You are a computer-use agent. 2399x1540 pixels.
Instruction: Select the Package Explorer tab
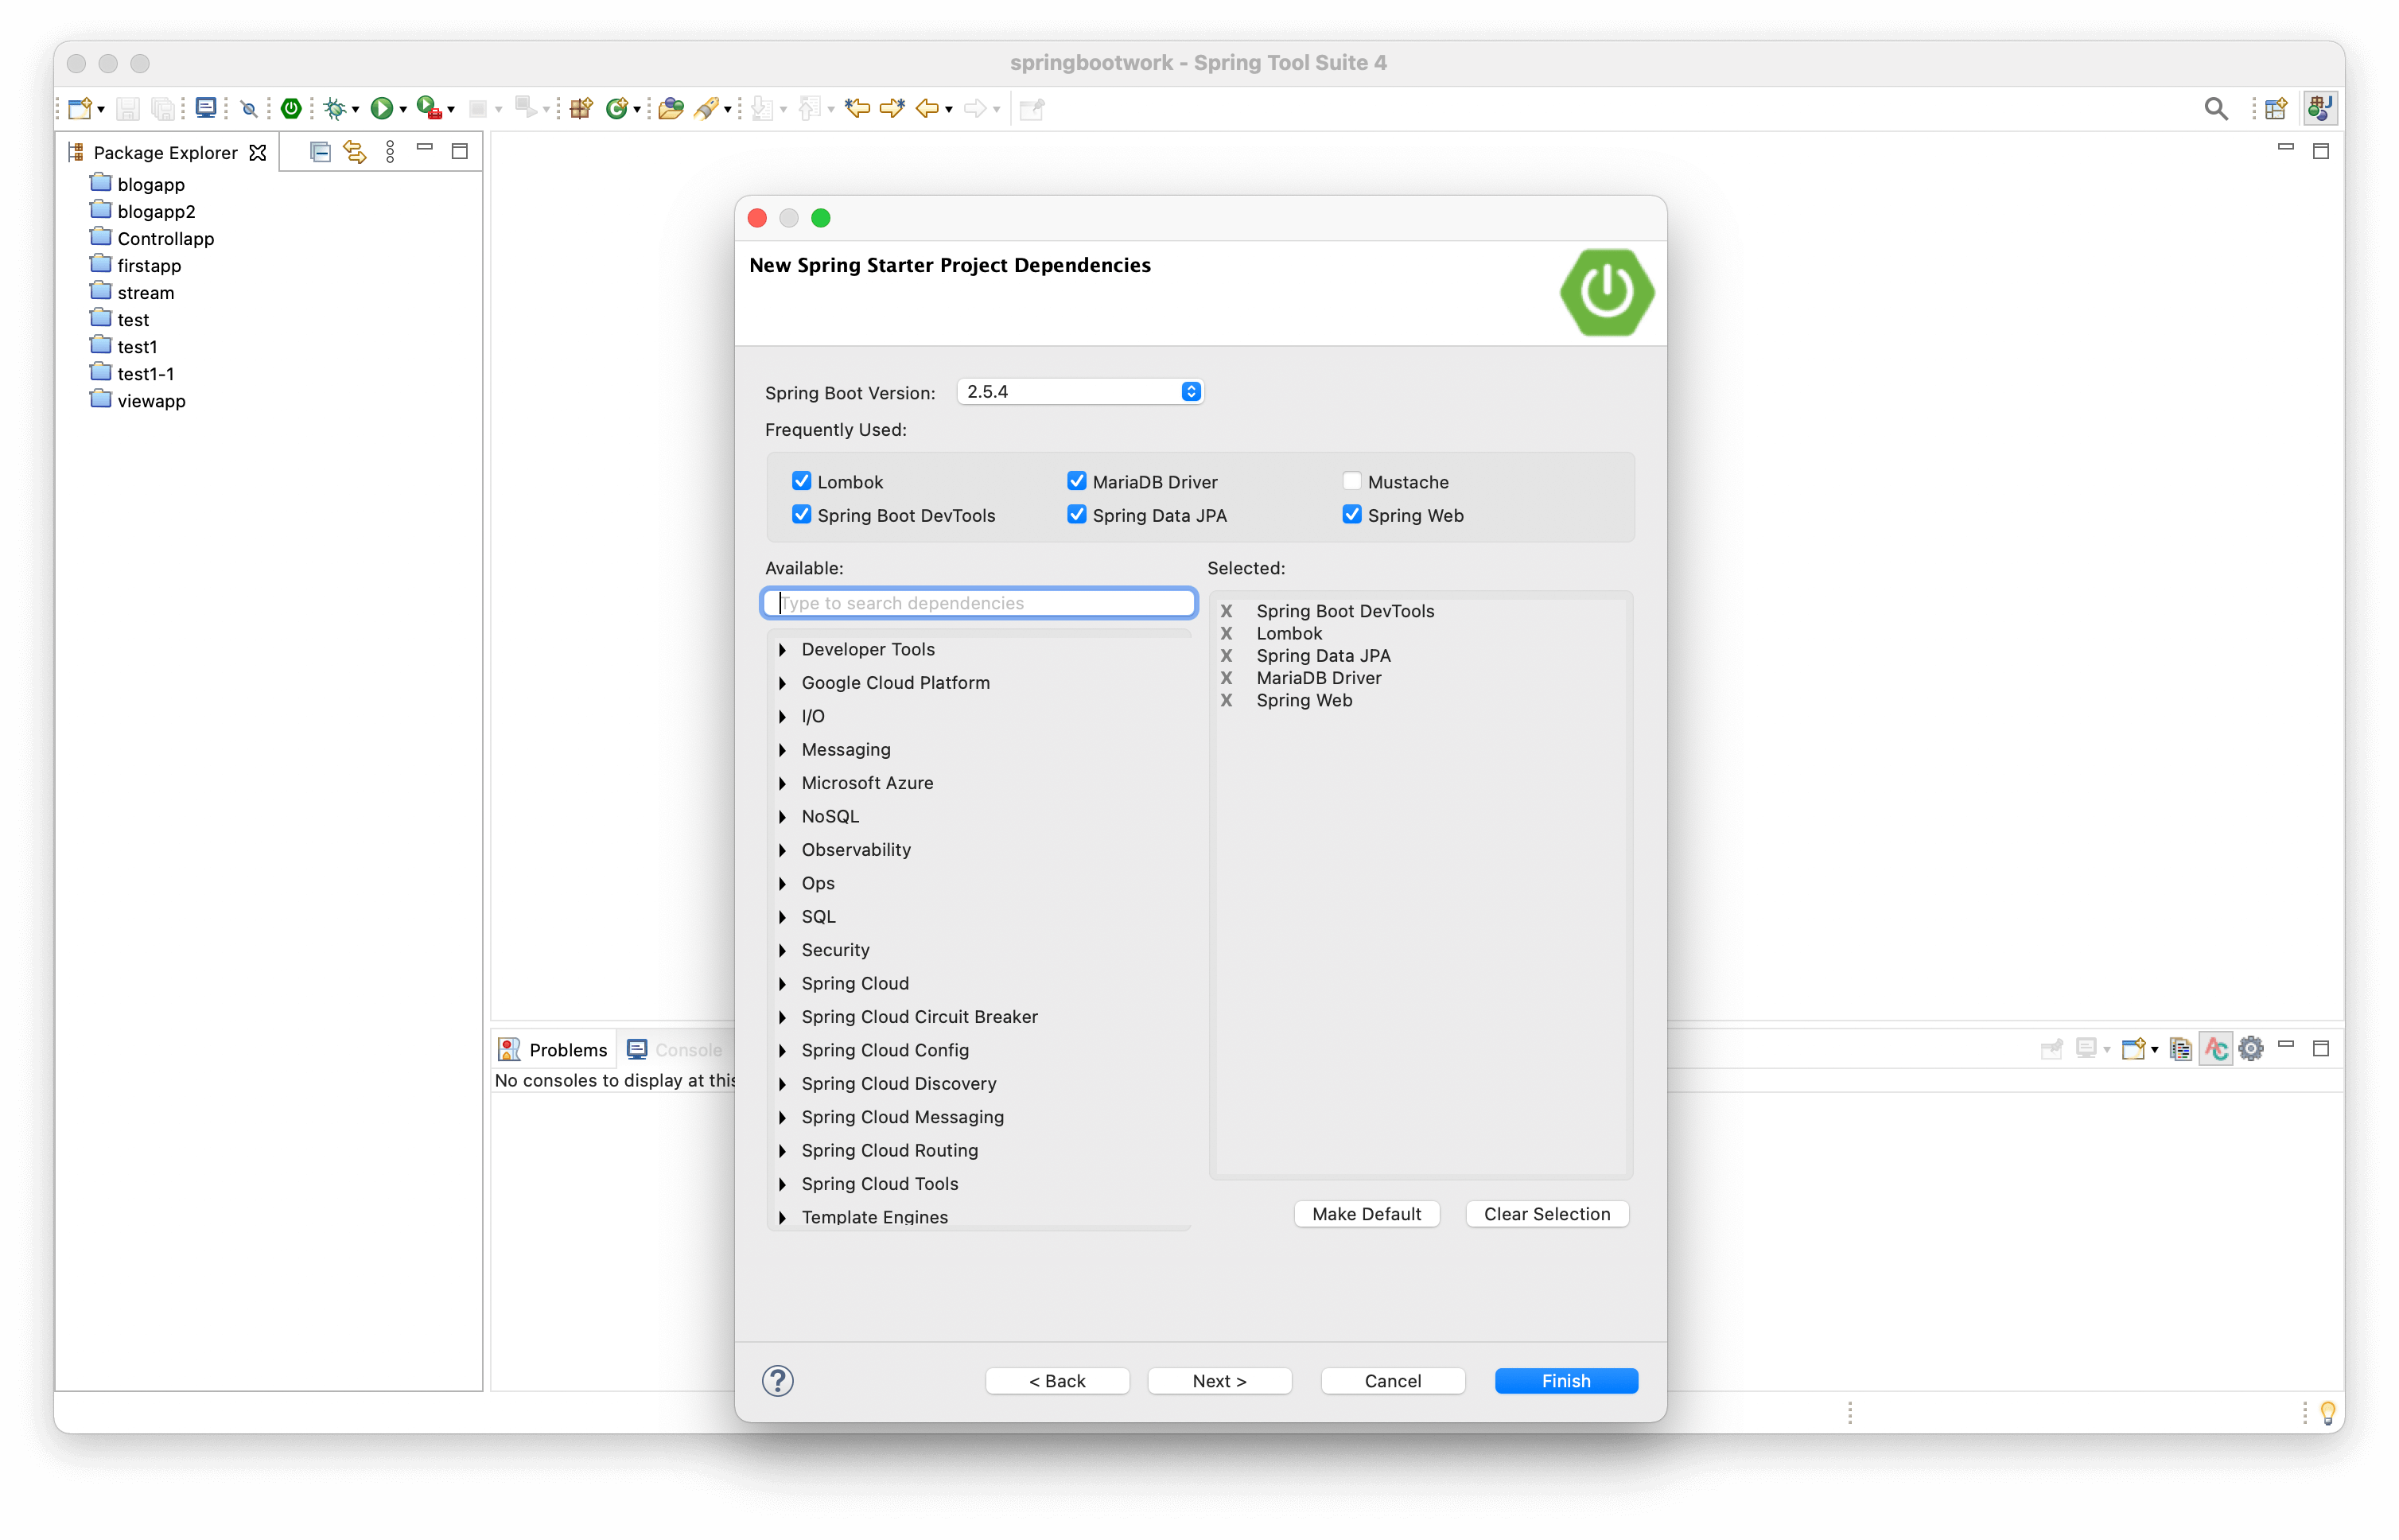pos(165,152)
